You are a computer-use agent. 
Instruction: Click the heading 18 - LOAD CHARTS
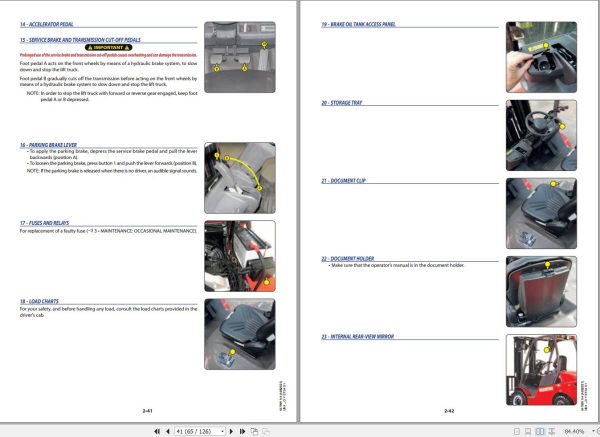point(39,301)
